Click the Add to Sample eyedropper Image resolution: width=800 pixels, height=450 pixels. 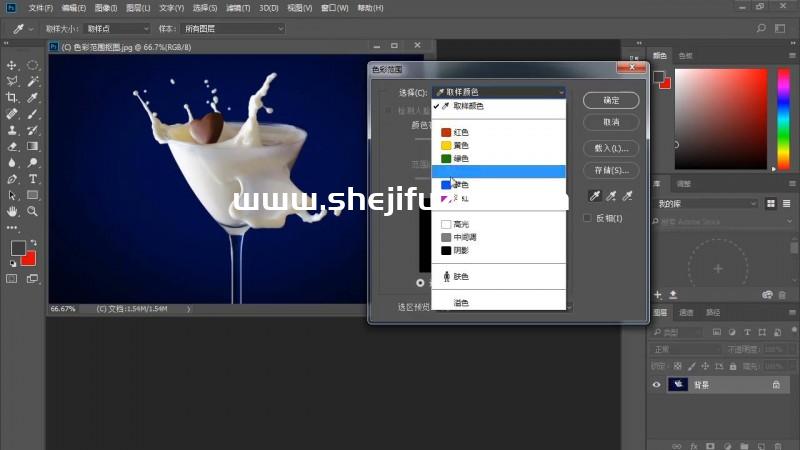point(611,196)
